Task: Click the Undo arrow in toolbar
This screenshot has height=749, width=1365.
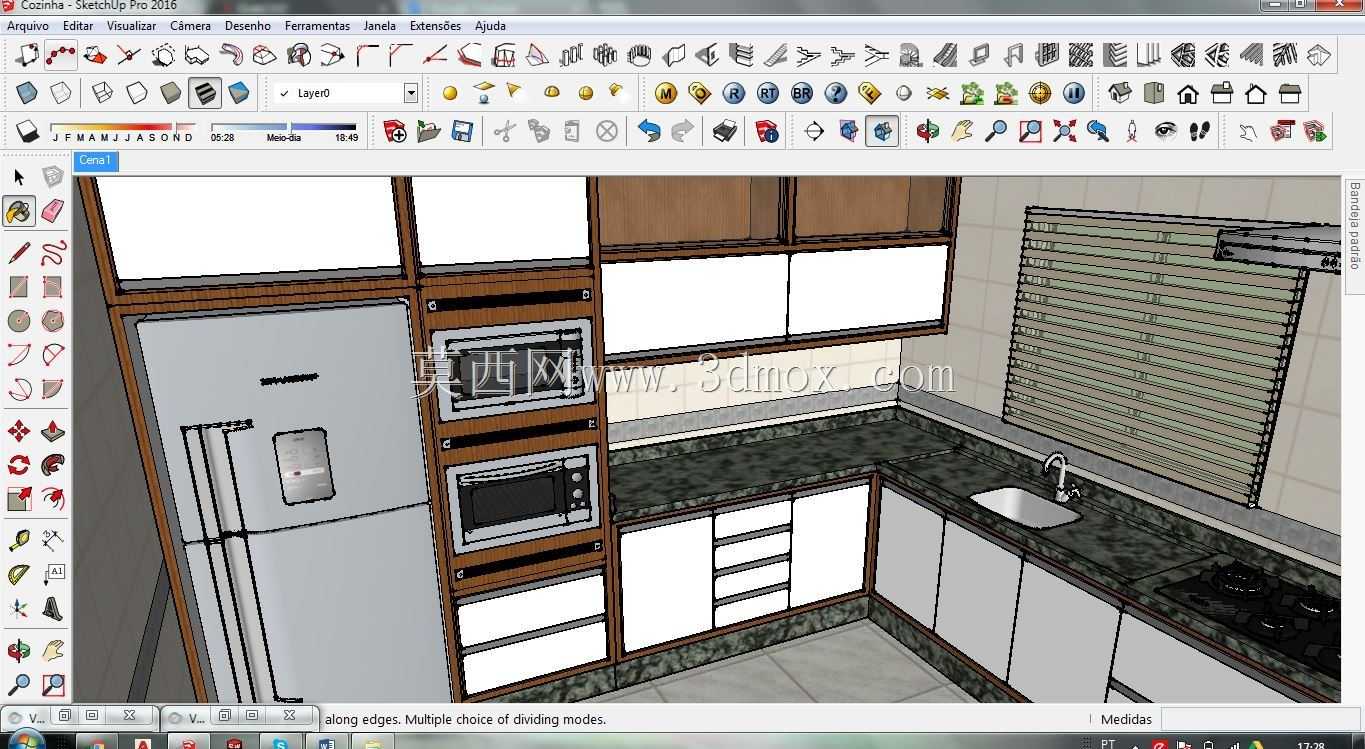Action: coord(649,131)
